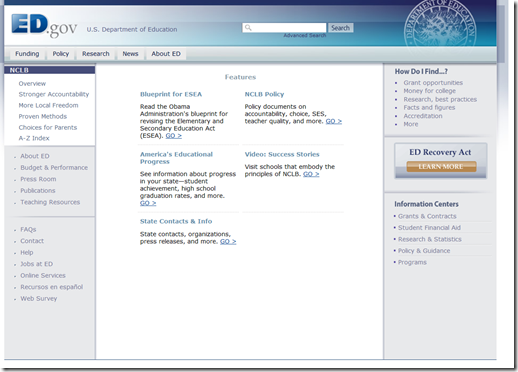The height and width of the screenshot is (372, 518).
Task: Open the Funding tab
Action: (27, 54)
